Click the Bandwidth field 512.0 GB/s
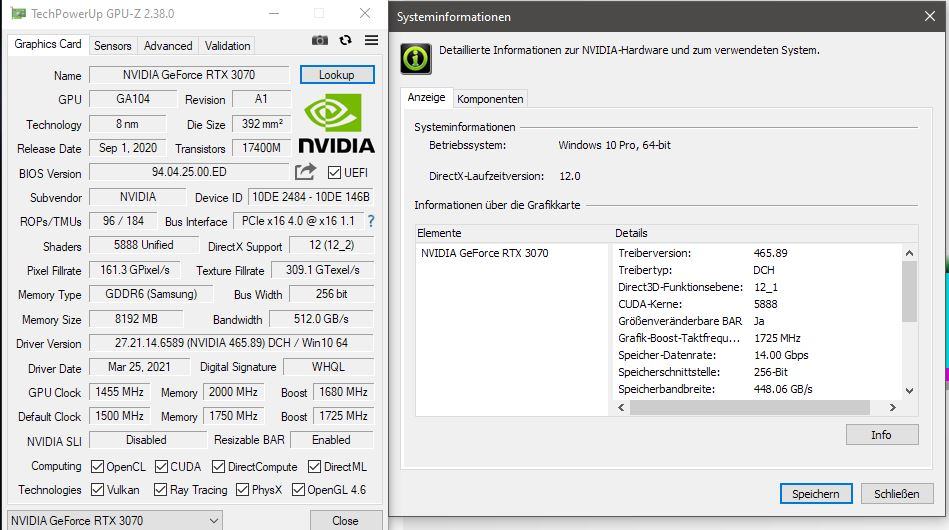Image resolution: width=949 pixels, height=530 pixels. [321, 319]
